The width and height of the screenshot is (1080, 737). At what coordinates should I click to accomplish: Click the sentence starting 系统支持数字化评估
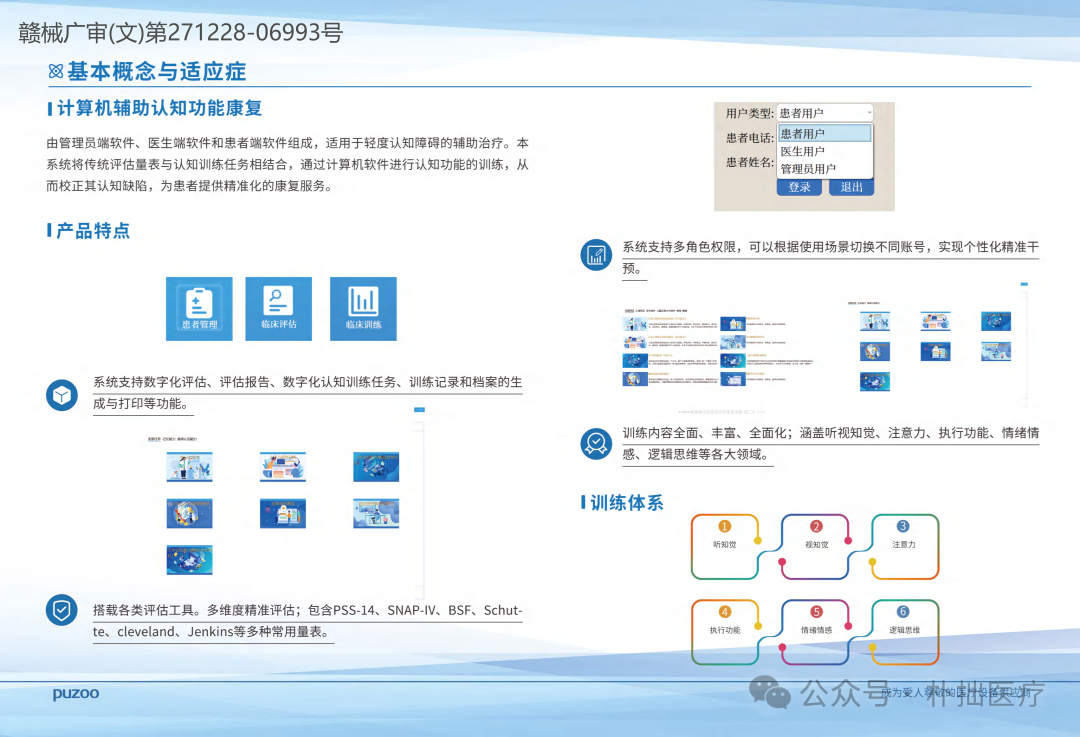pyautogui.click(x=307, y=393)
